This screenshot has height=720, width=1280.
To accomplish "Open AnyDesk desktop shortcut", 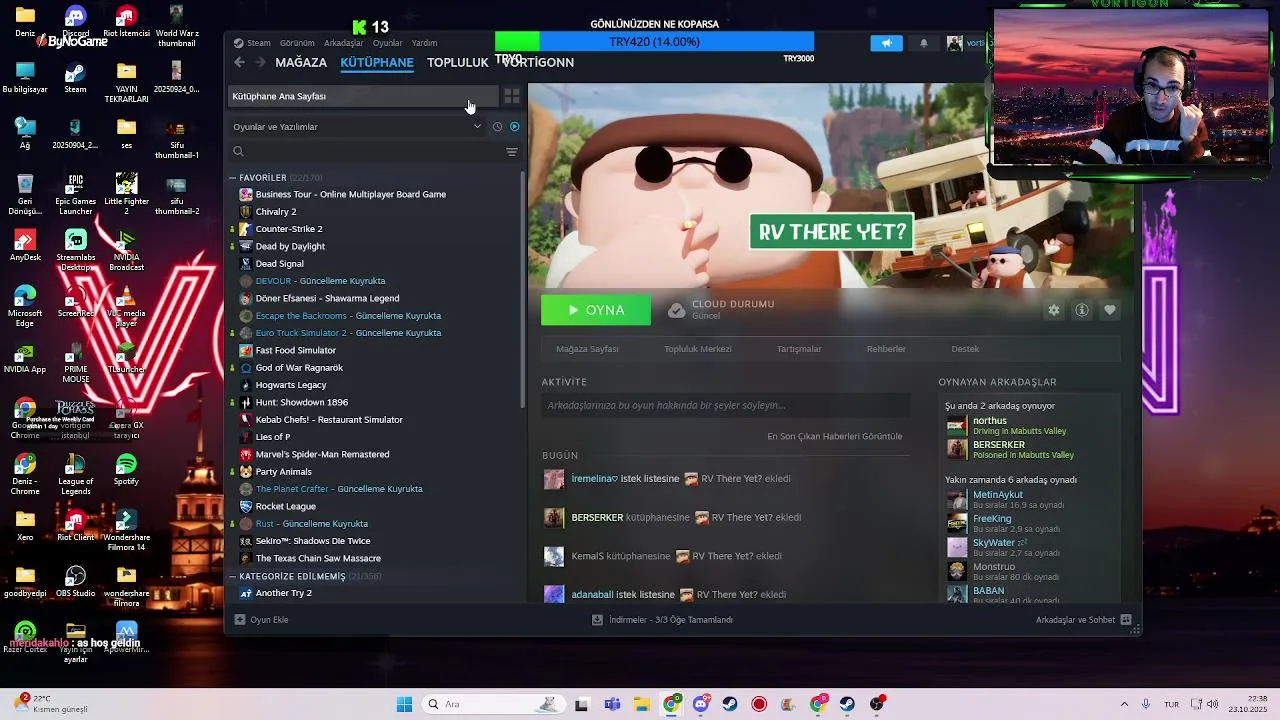I will 25,246.
